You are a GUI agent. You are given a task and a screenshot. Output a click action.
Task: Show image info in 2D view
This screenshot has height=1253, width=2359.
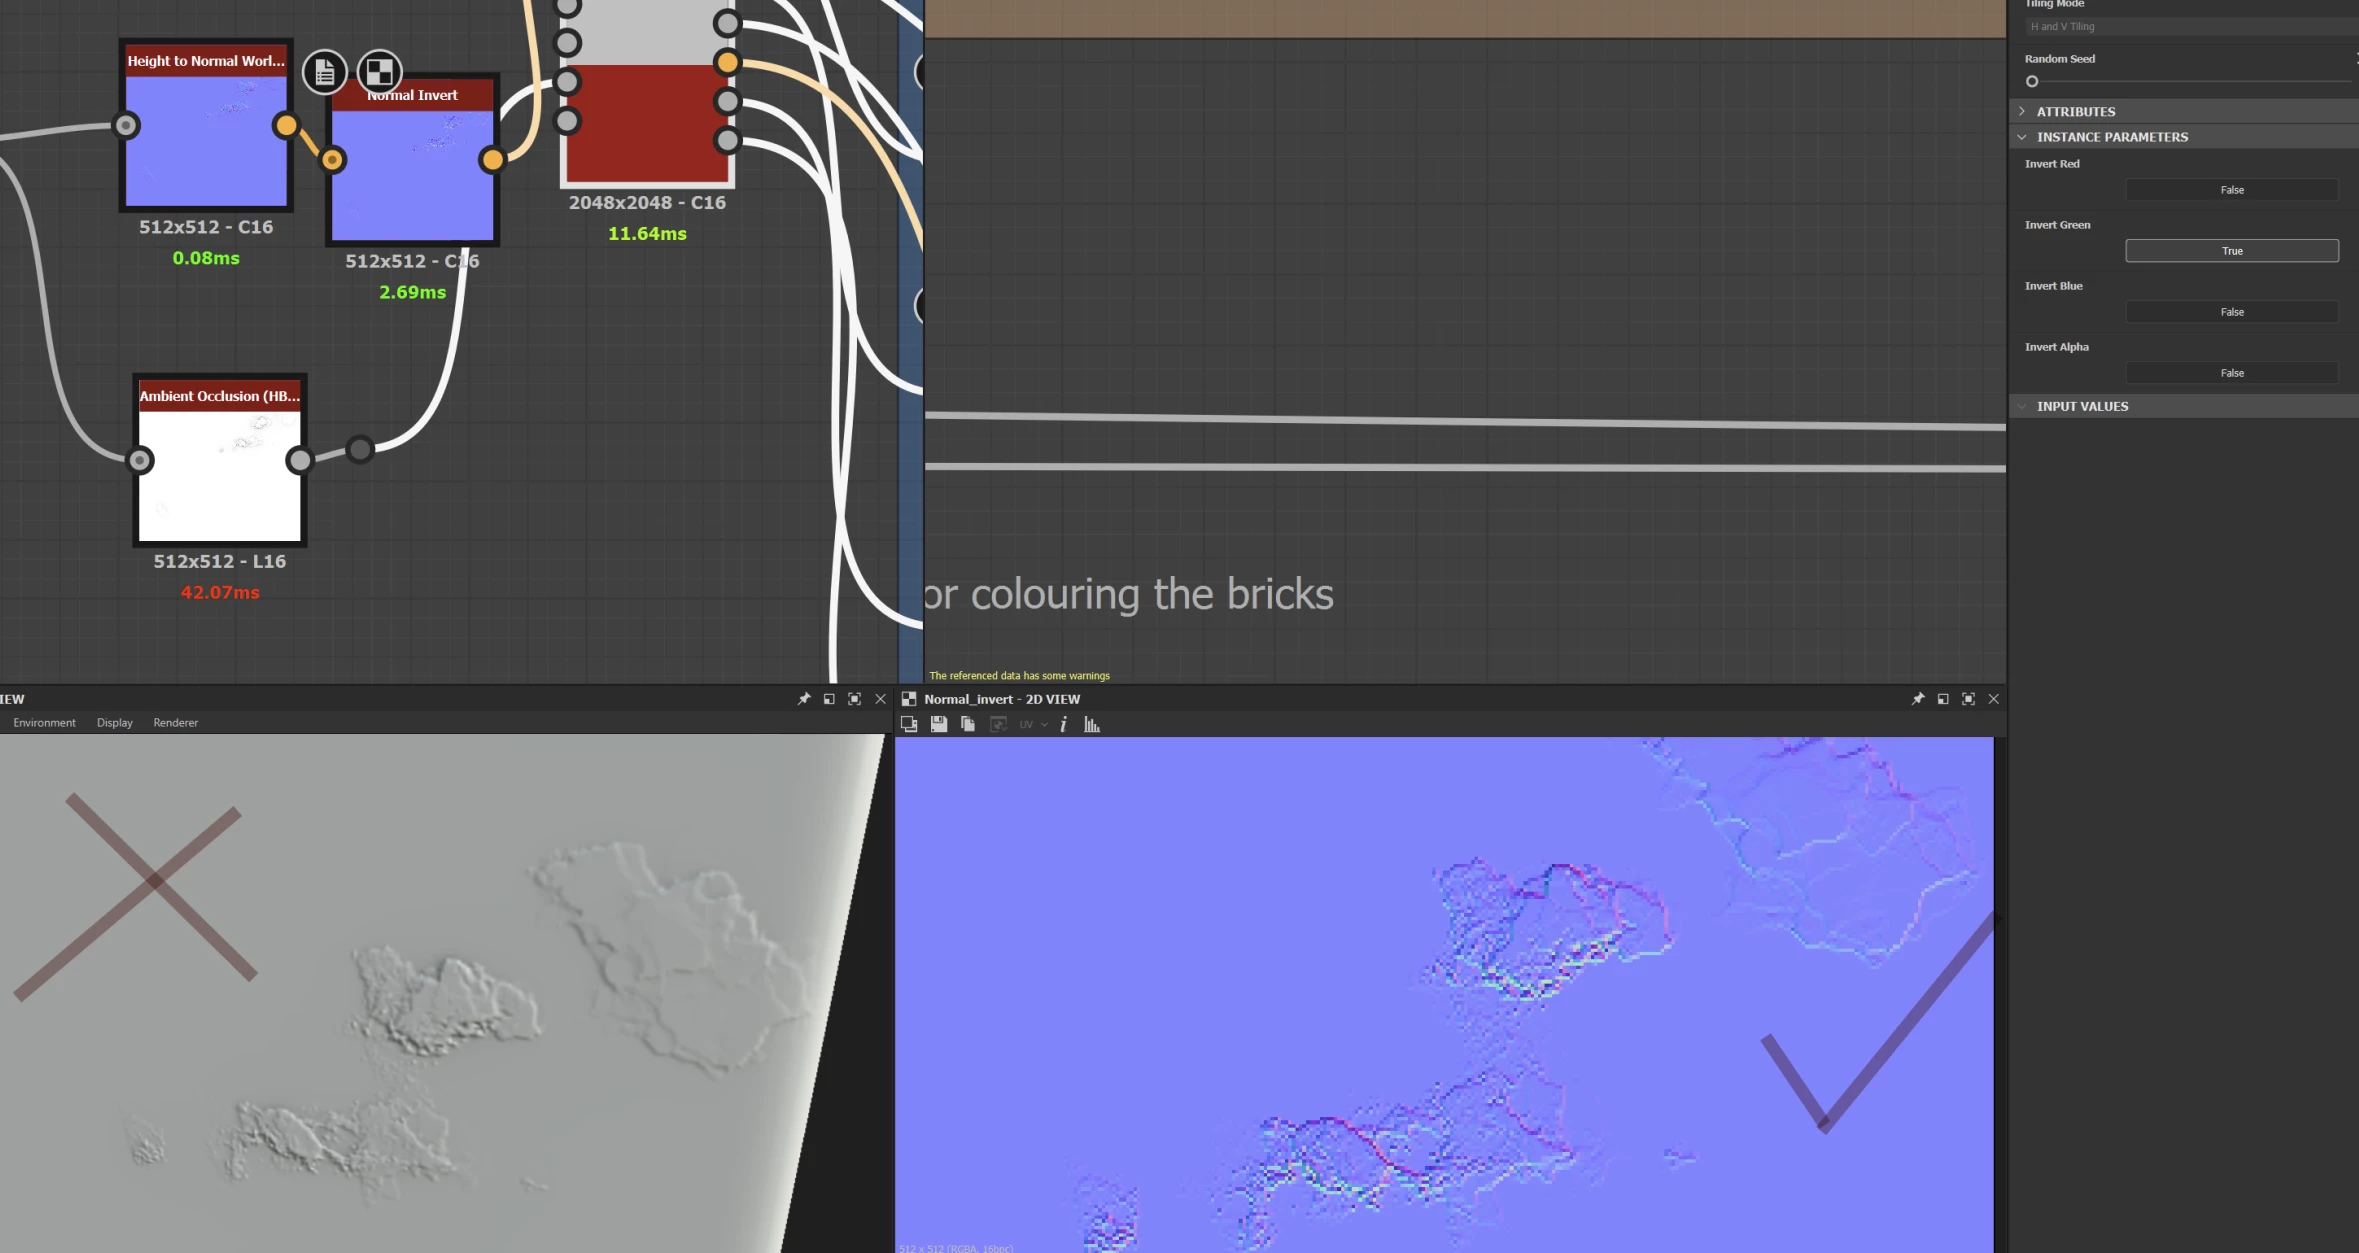pyautogui.click(x=1063, y=724)
